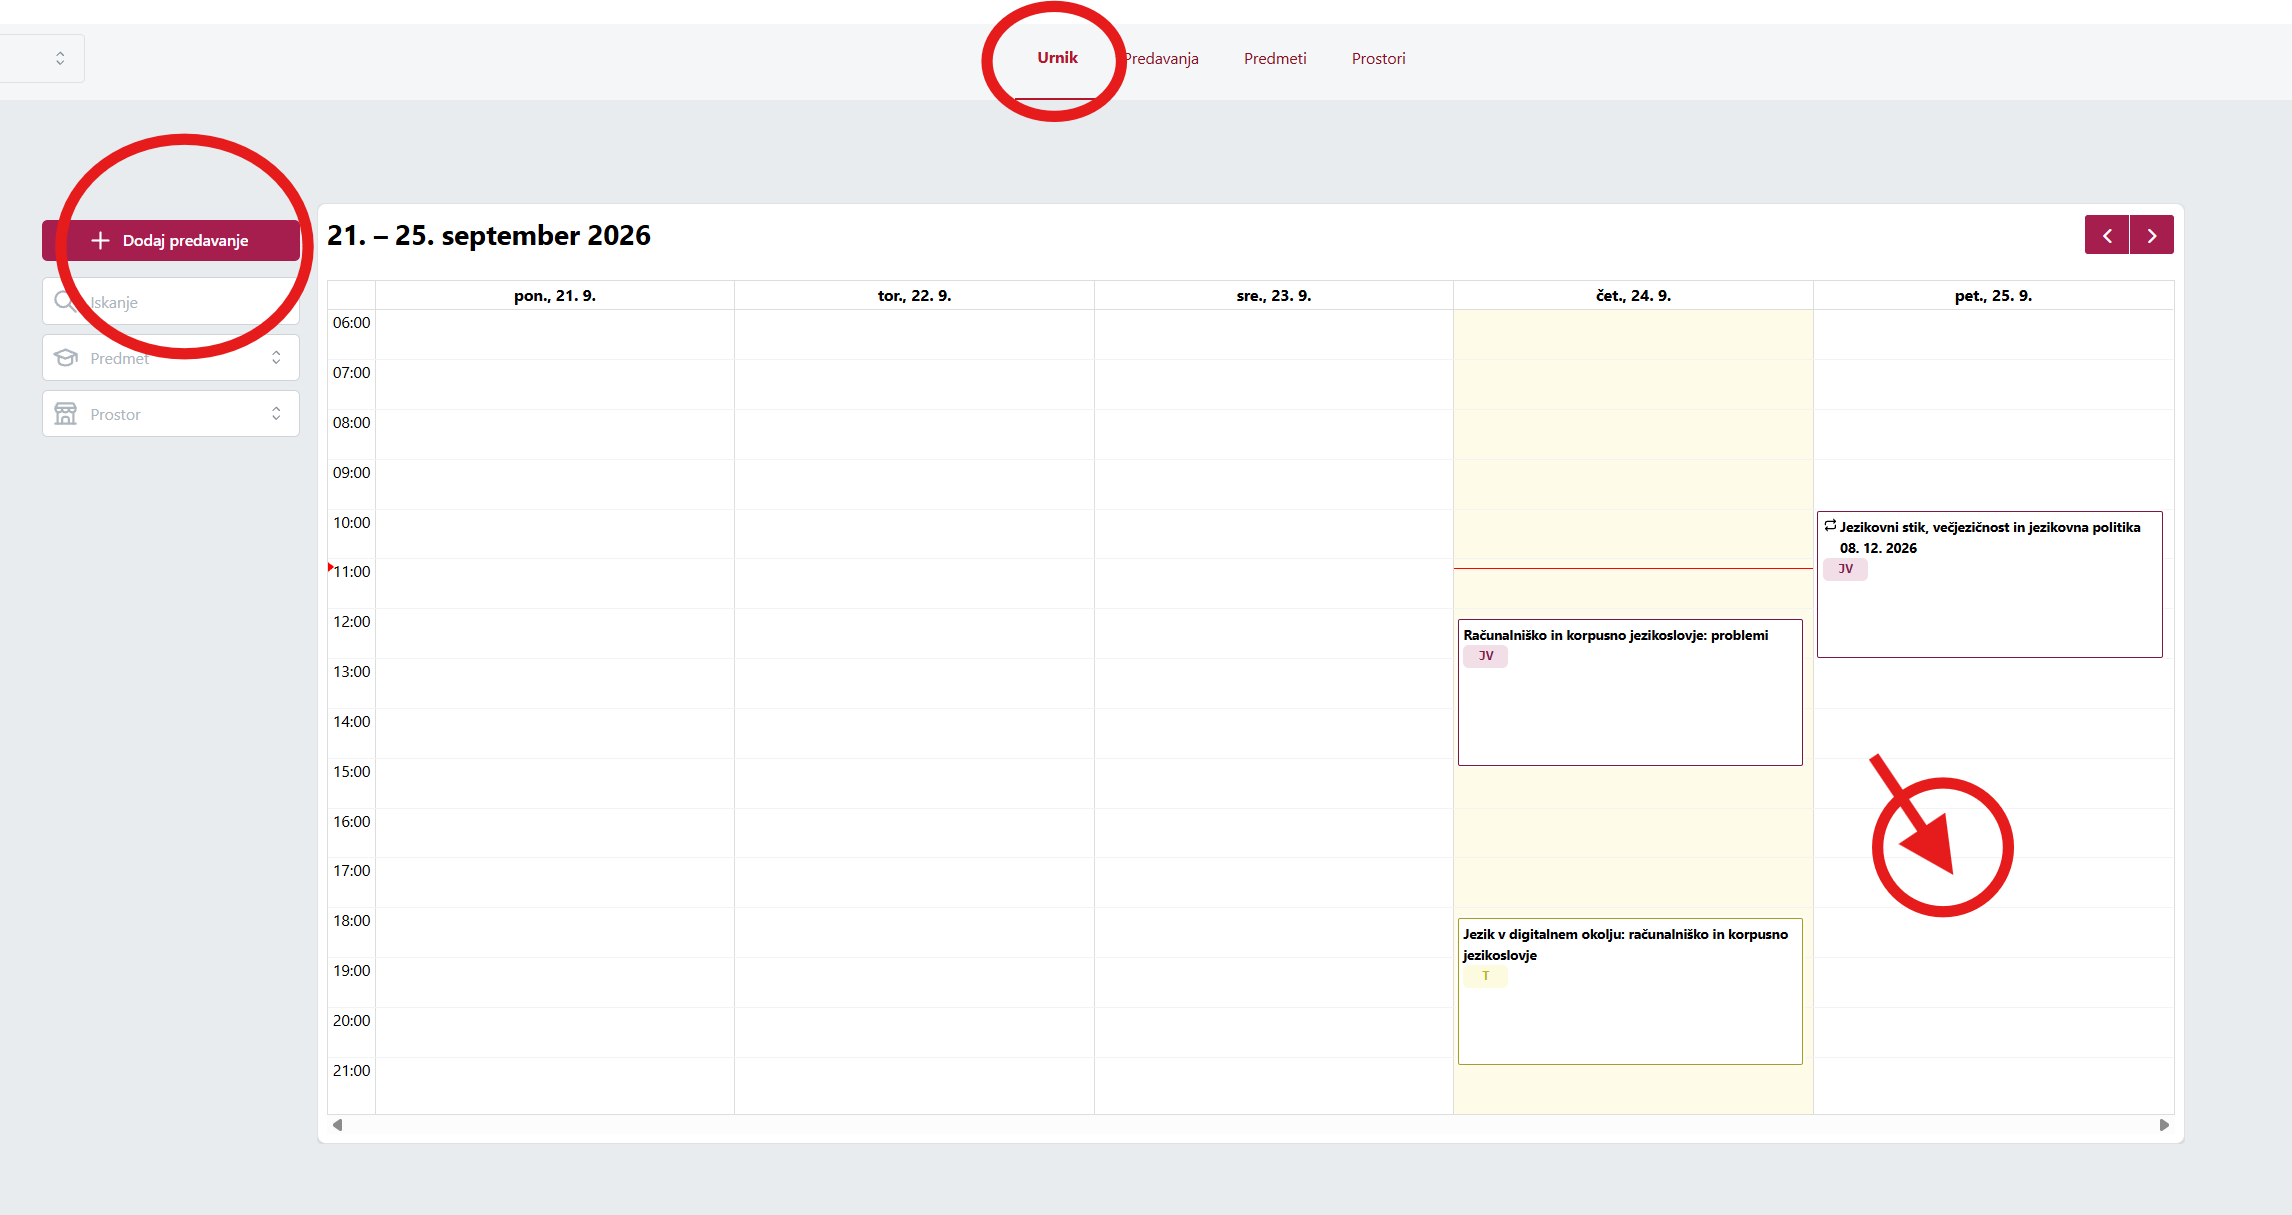Click the plus icon in Dodaj predavanje
The height and width of the screenshot is (1215, 2292).
click(x=100, y=241)
